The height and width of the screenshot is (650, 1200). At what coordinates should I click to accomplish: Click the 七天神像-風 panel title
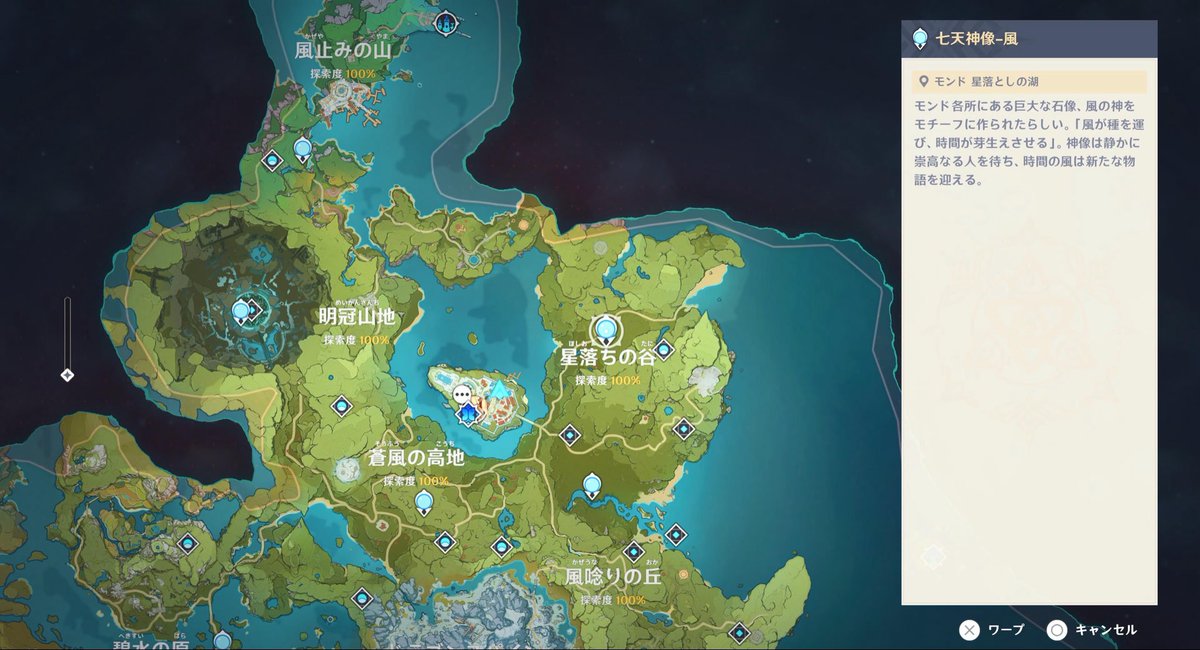976,39
